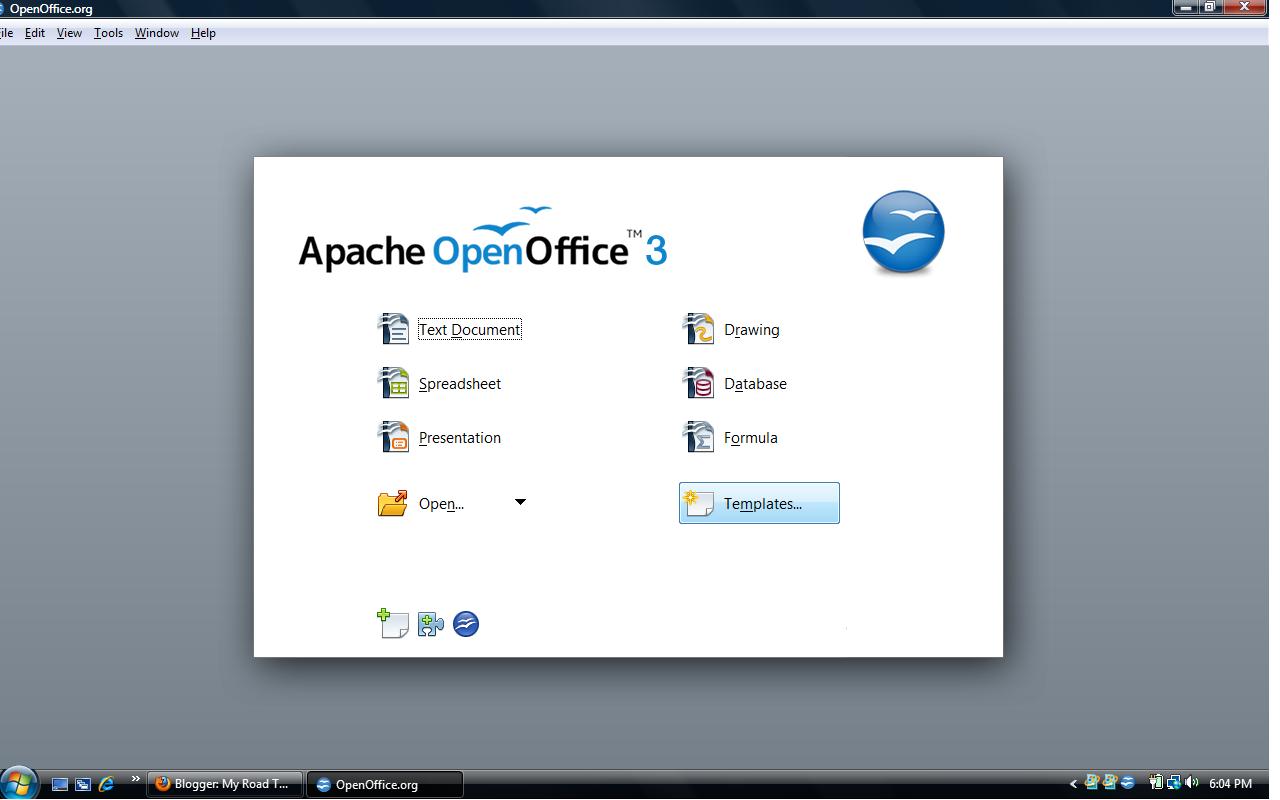1280x800 pixels.
Task: Click the OpenOffice information globe icon
Action: pyautogui.click(x=466, y=624)
